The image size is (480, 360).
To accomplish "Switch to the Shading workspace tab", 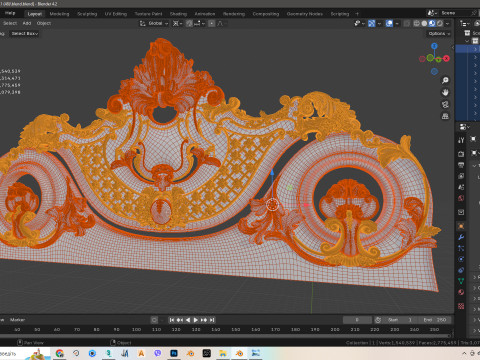I will point(178,14).
